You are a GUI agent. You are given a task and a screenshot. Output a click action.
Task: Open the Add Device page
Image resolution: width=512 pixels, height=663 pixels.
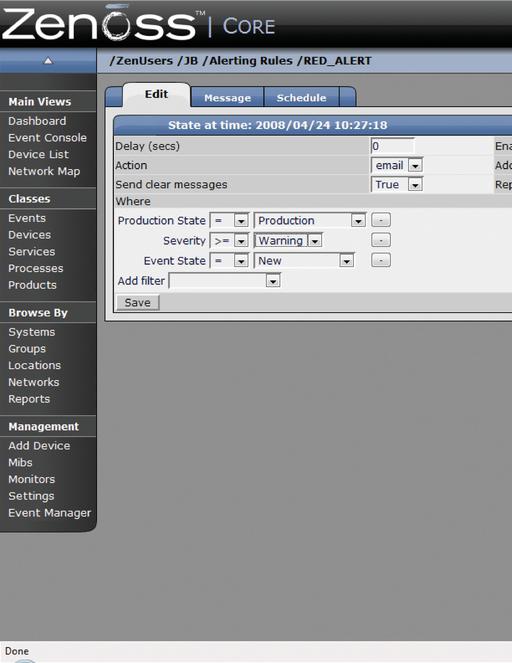pos(39,446)
